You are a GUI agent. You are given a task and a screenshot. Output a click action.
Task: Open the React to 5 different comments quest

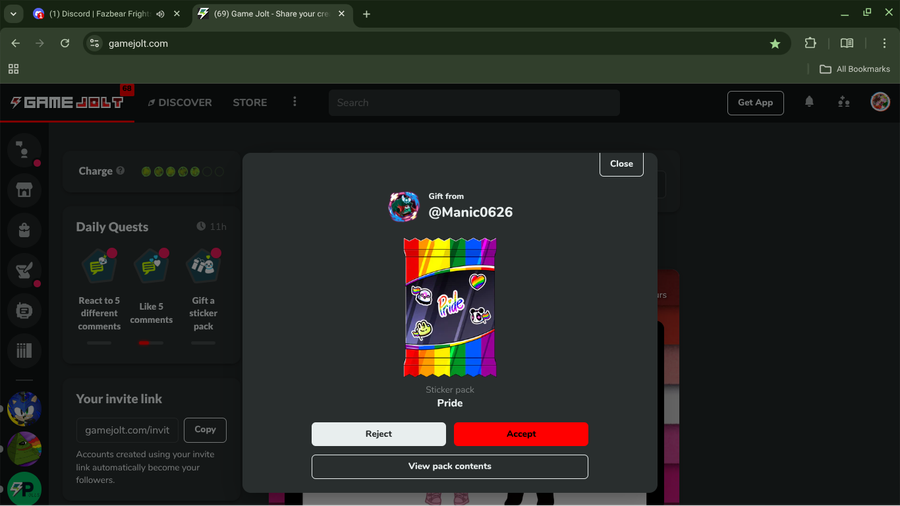click(99, 297)
